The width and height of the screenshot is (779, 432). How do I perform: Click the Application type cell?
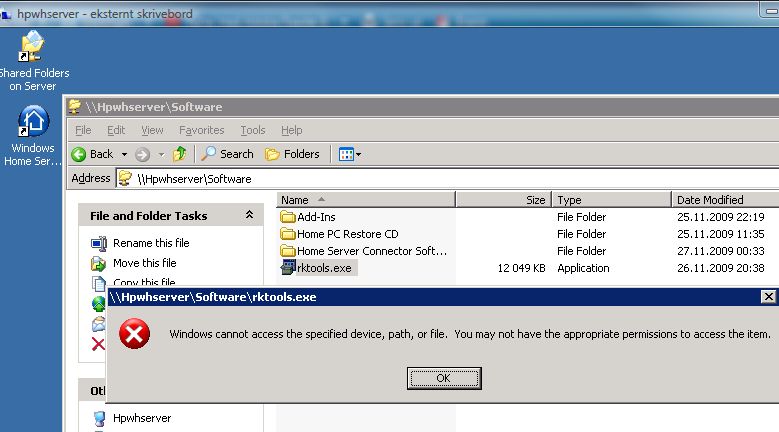pos(583,268)
